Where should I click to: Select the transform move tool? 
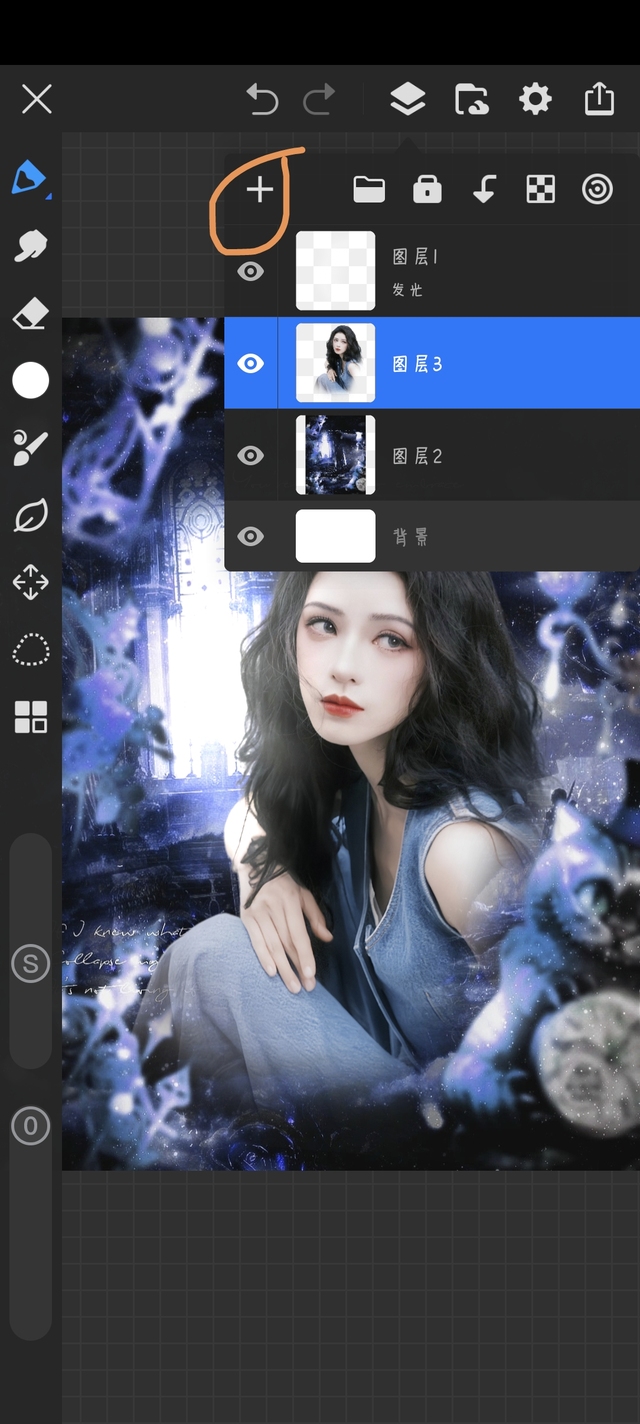(30, 582)
